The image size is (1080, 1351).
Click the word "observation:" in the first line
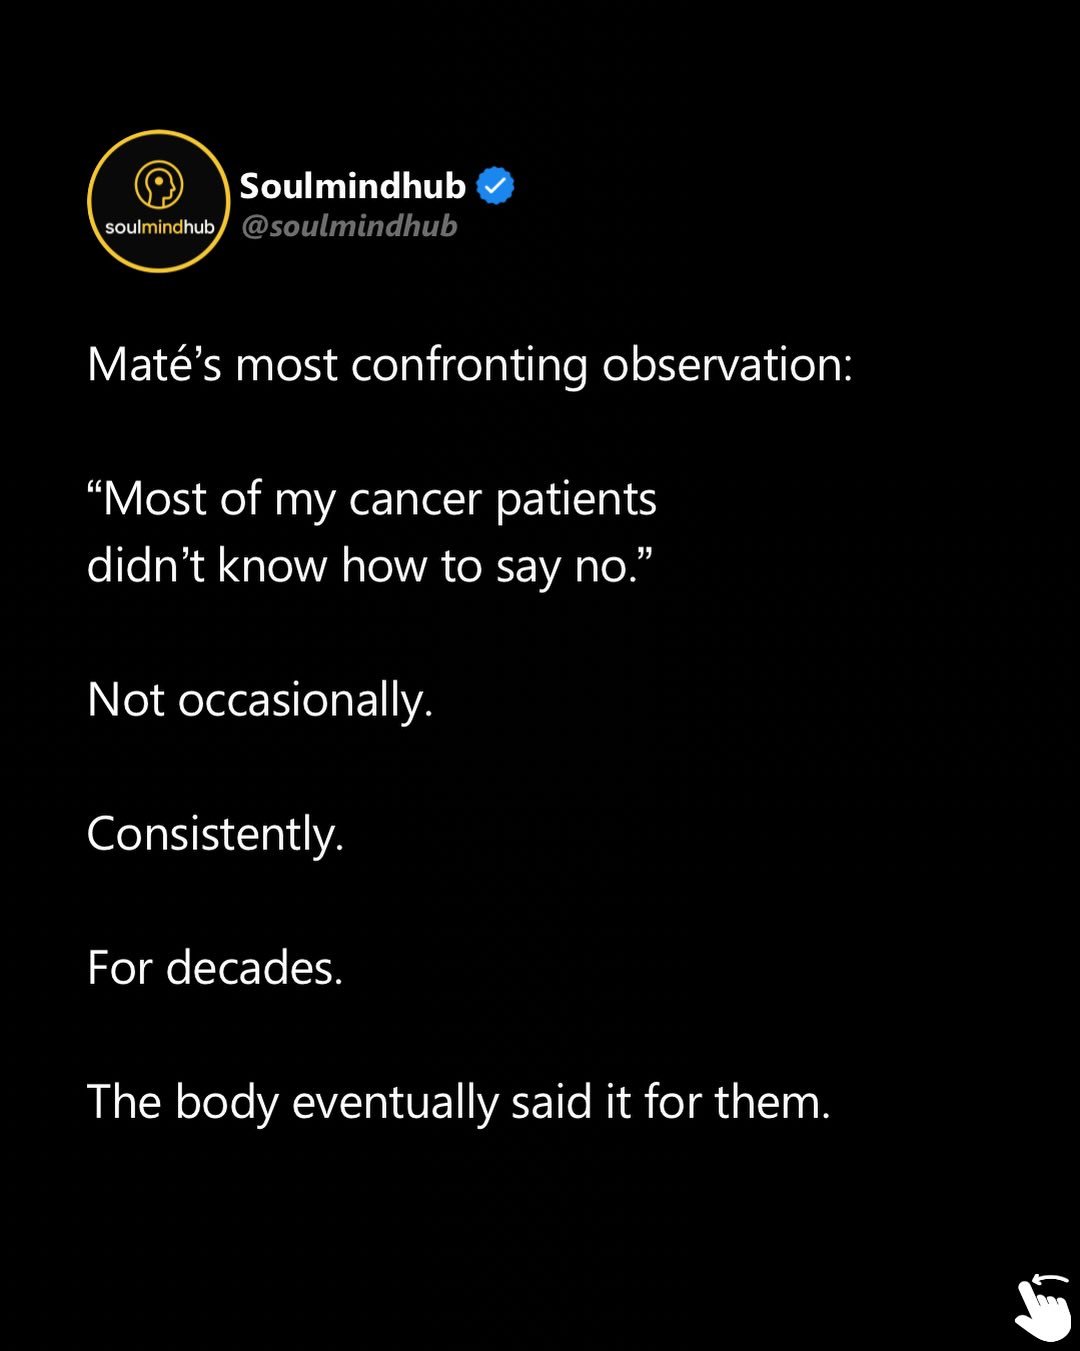pos(728,364)
